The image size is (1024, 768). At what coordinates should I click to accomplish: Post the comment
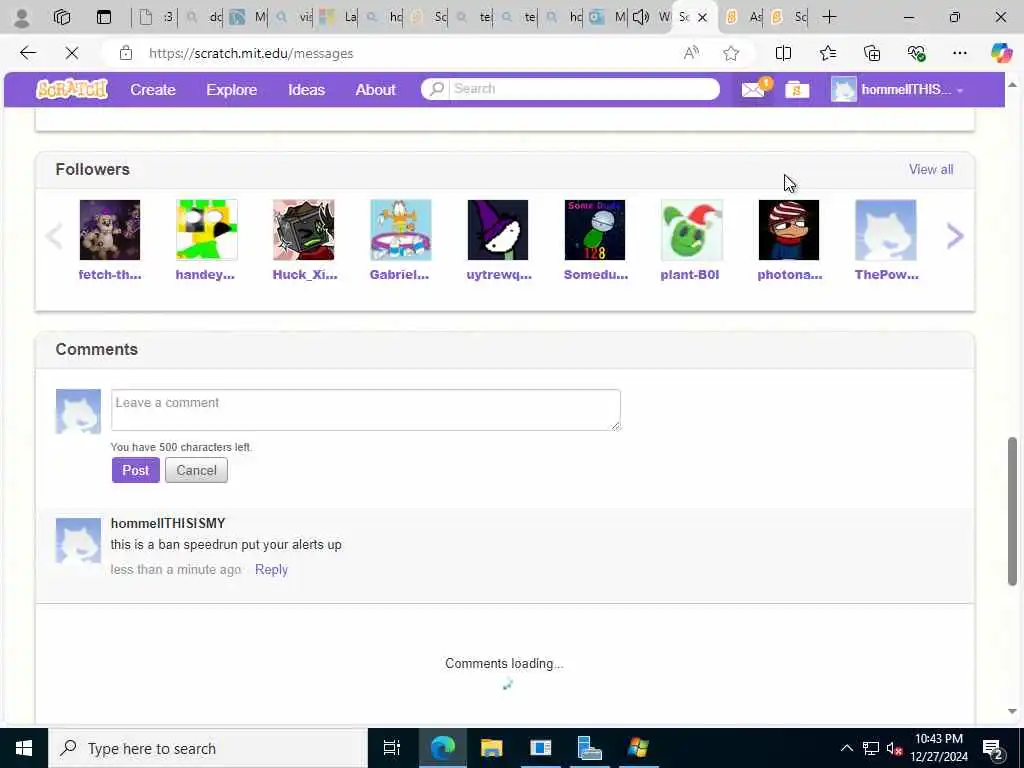pos(136,470)
